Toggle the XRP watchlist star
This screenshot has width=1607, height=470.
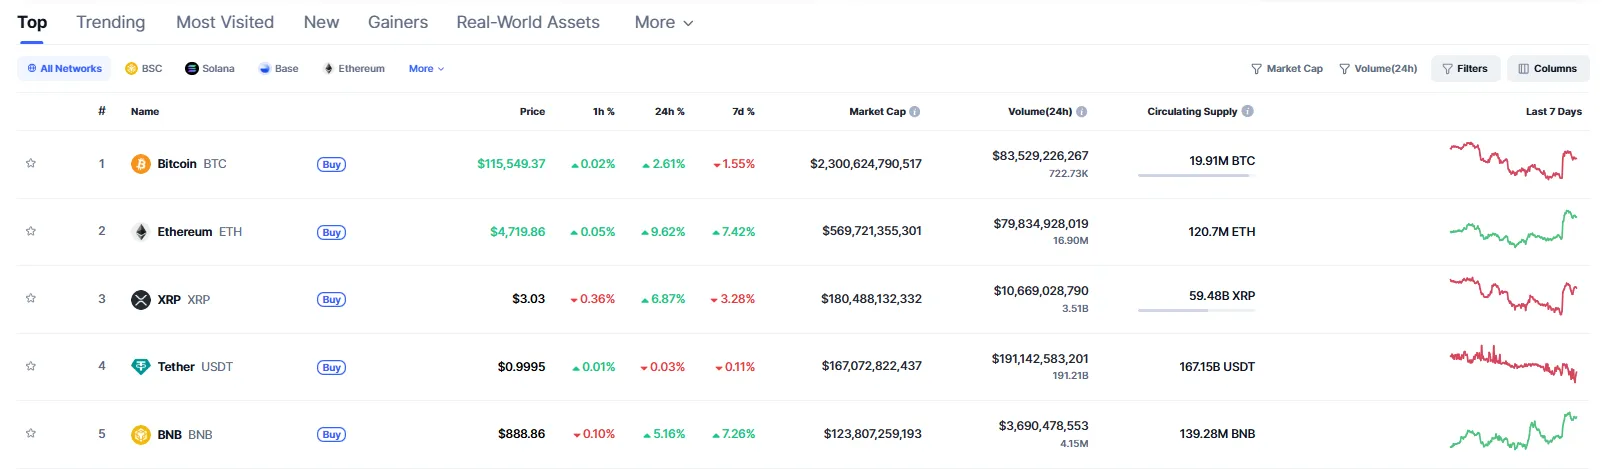31,298
